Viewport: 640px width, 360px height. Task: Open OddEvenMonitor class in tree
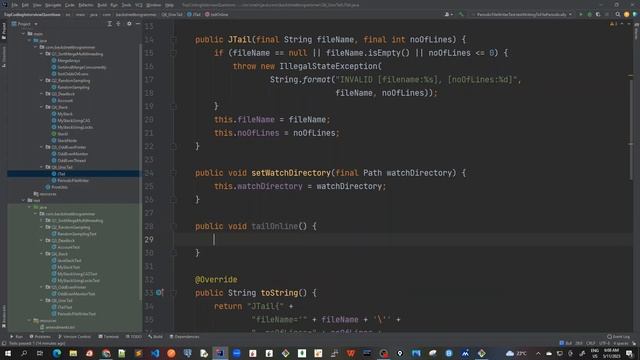pos(70,154)
